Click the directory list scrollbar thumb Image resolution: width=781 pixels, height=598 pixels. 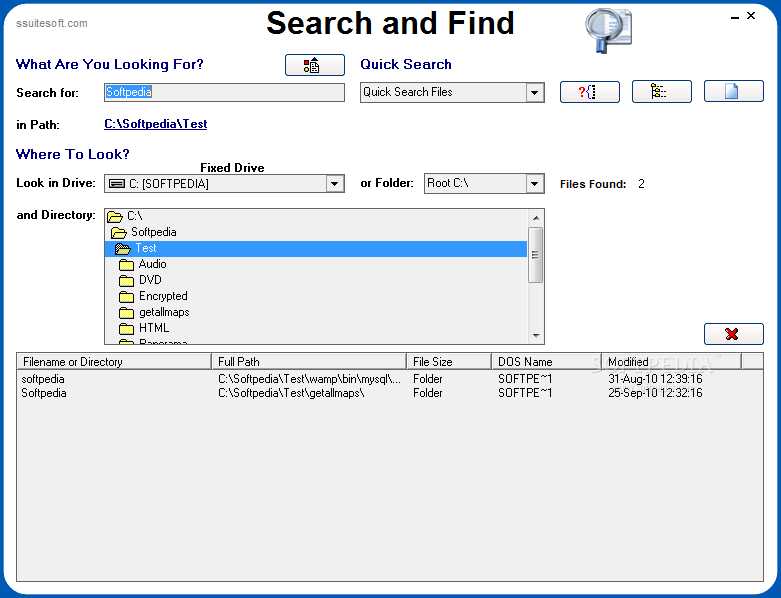point(536,254)
